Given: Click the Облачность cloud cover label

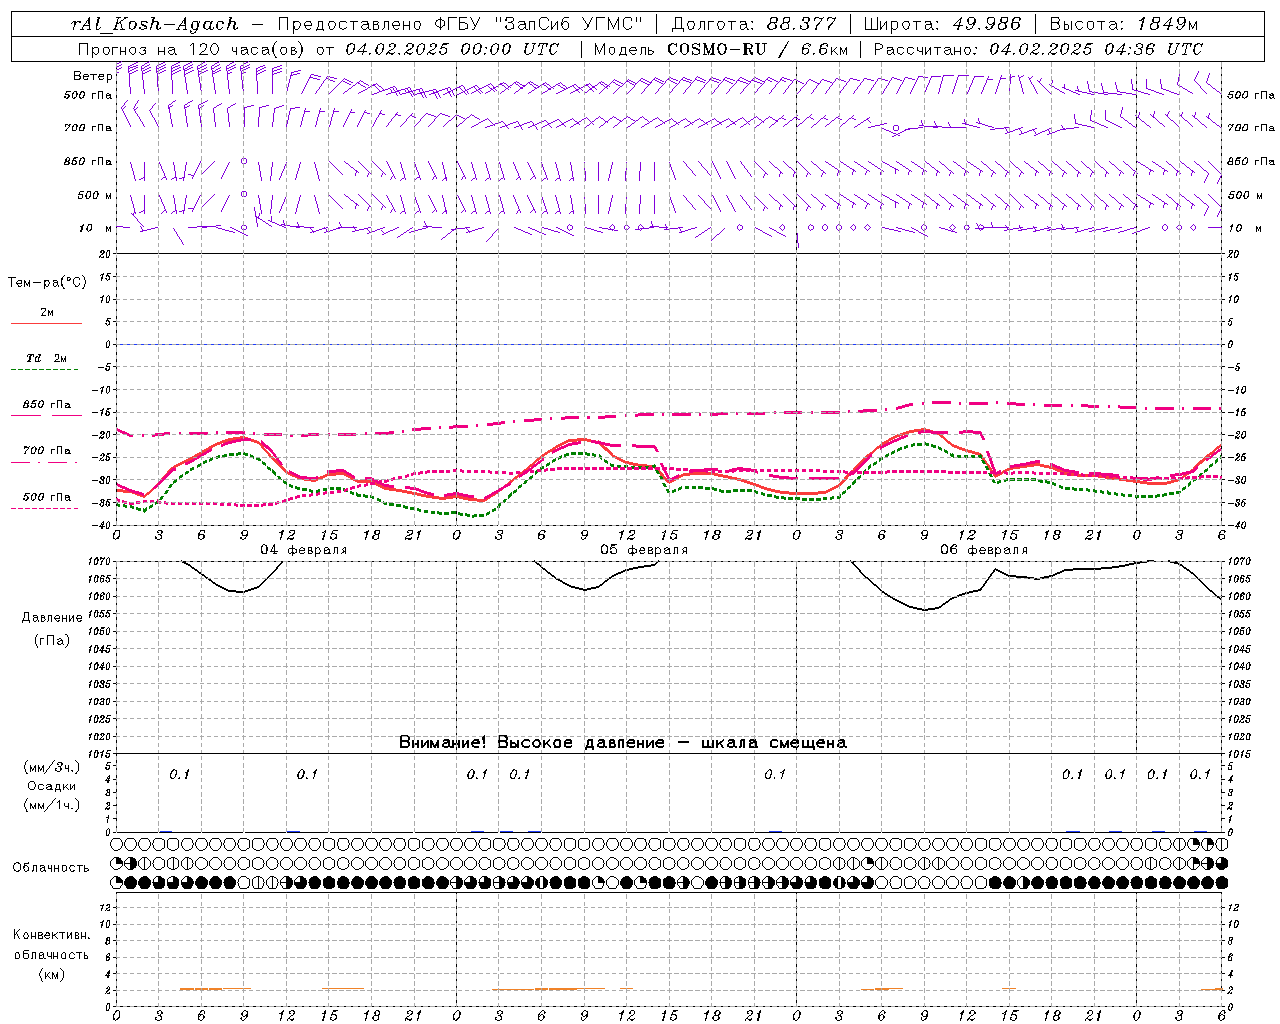Looking at the screenshot, I should click(51, 867).
